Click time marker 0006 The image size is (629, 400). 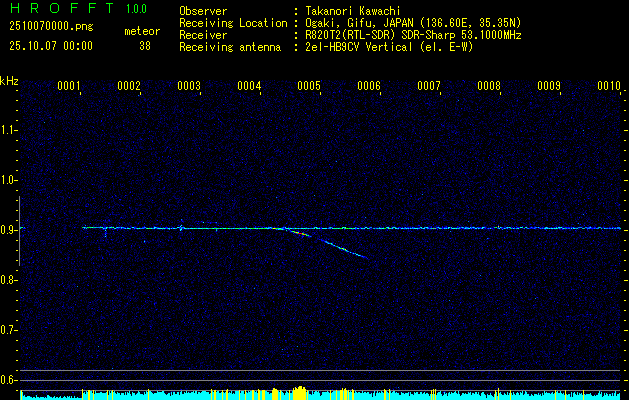tap(369, 86)
